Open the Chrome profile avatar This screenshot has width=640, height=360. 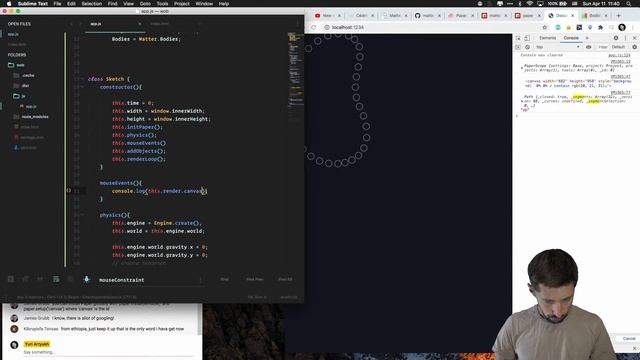point(622,27)
